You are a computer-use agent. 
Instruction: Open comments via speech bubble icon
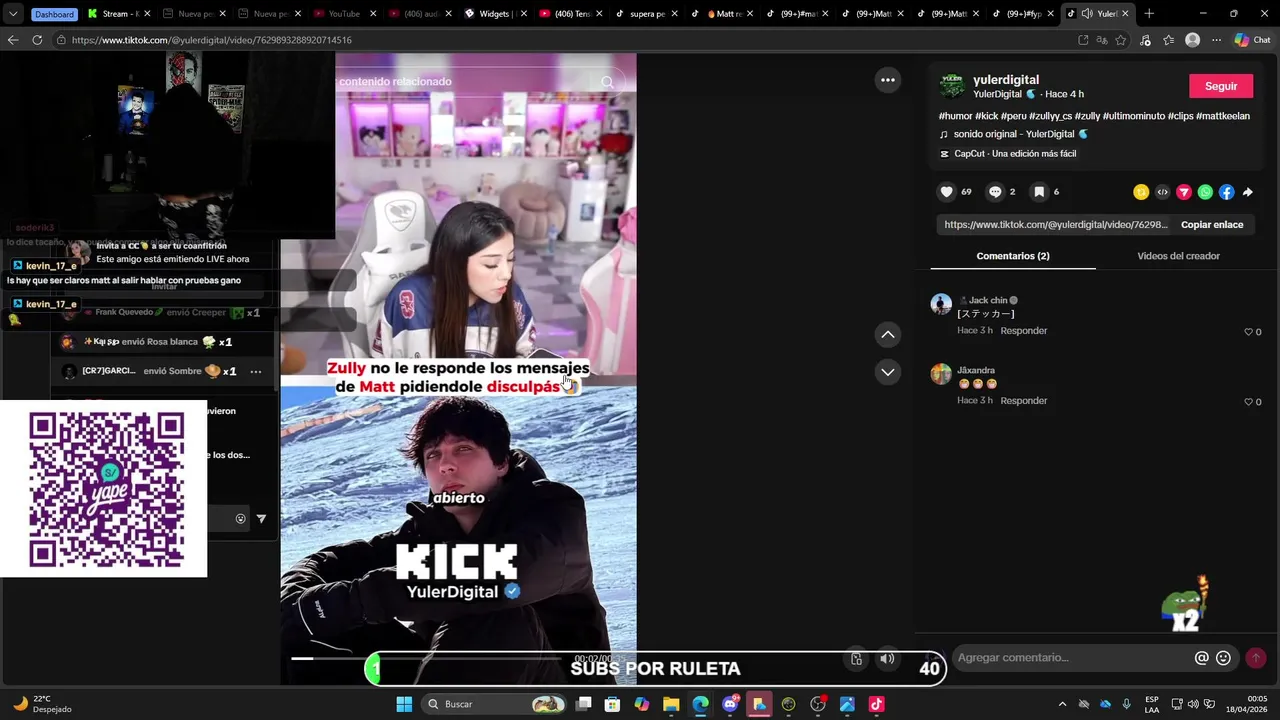(995, 192)
